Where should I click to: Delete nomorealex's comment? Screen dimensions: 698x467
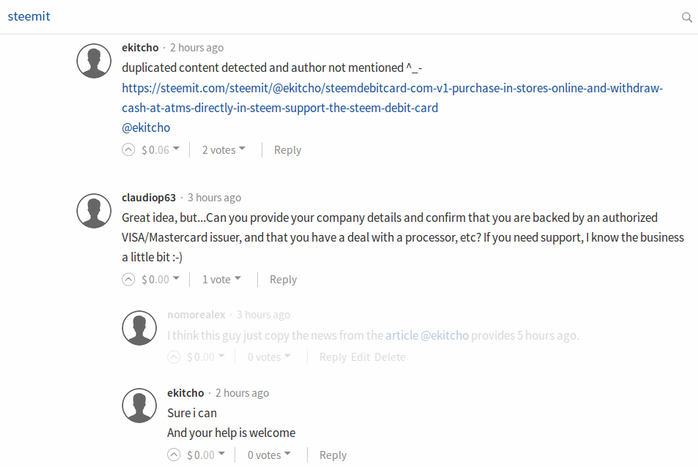coord(390,357)
